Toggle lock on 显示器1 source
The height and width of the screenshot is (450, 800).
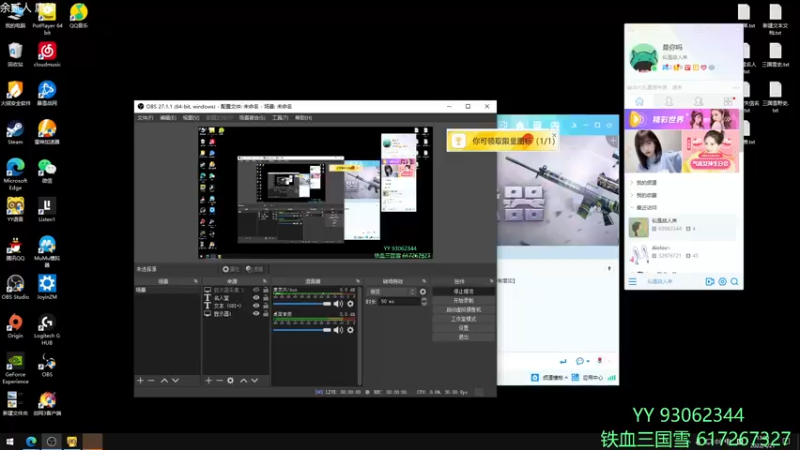point(265,314)
